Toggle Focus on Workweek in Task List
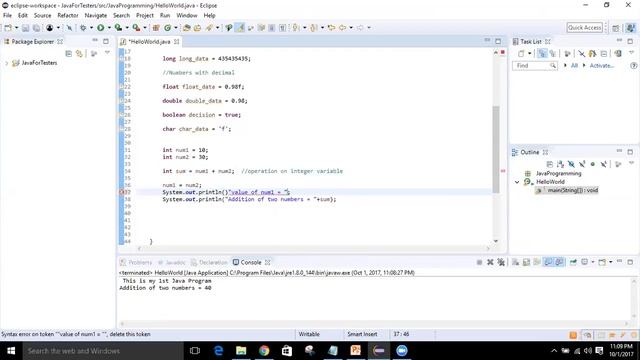 click(x=567, y=53)
